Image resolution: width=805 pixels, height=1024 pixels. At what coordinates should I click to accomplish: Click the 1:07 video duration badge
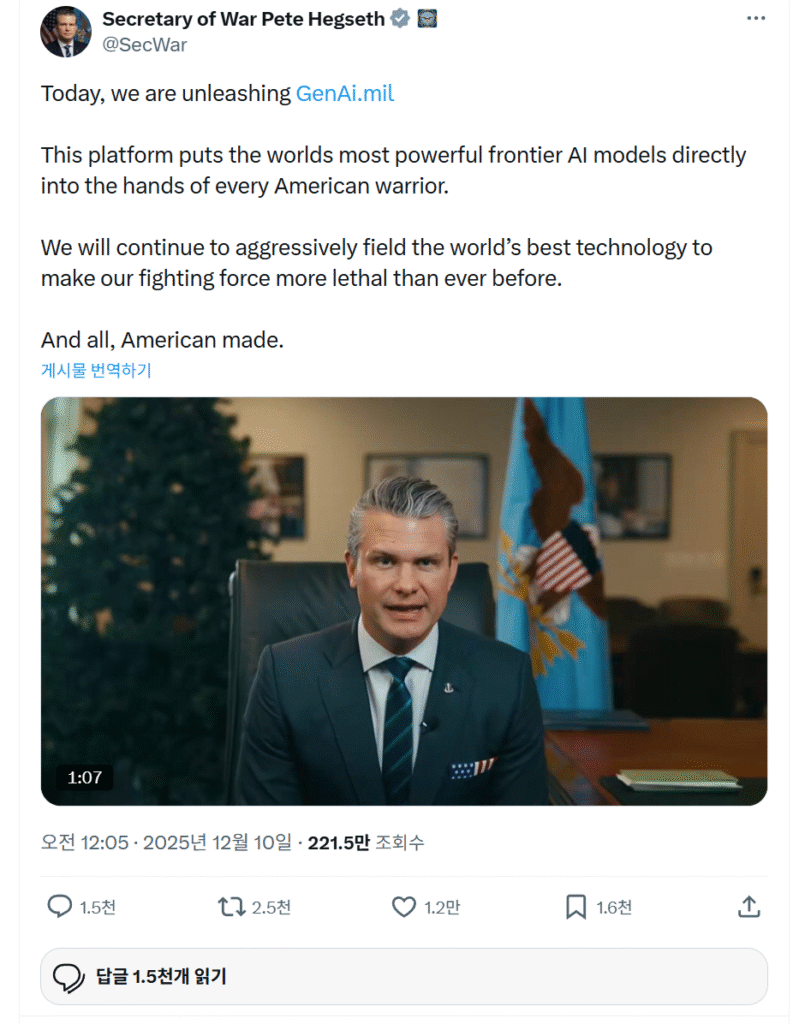(x=84, y=777)
